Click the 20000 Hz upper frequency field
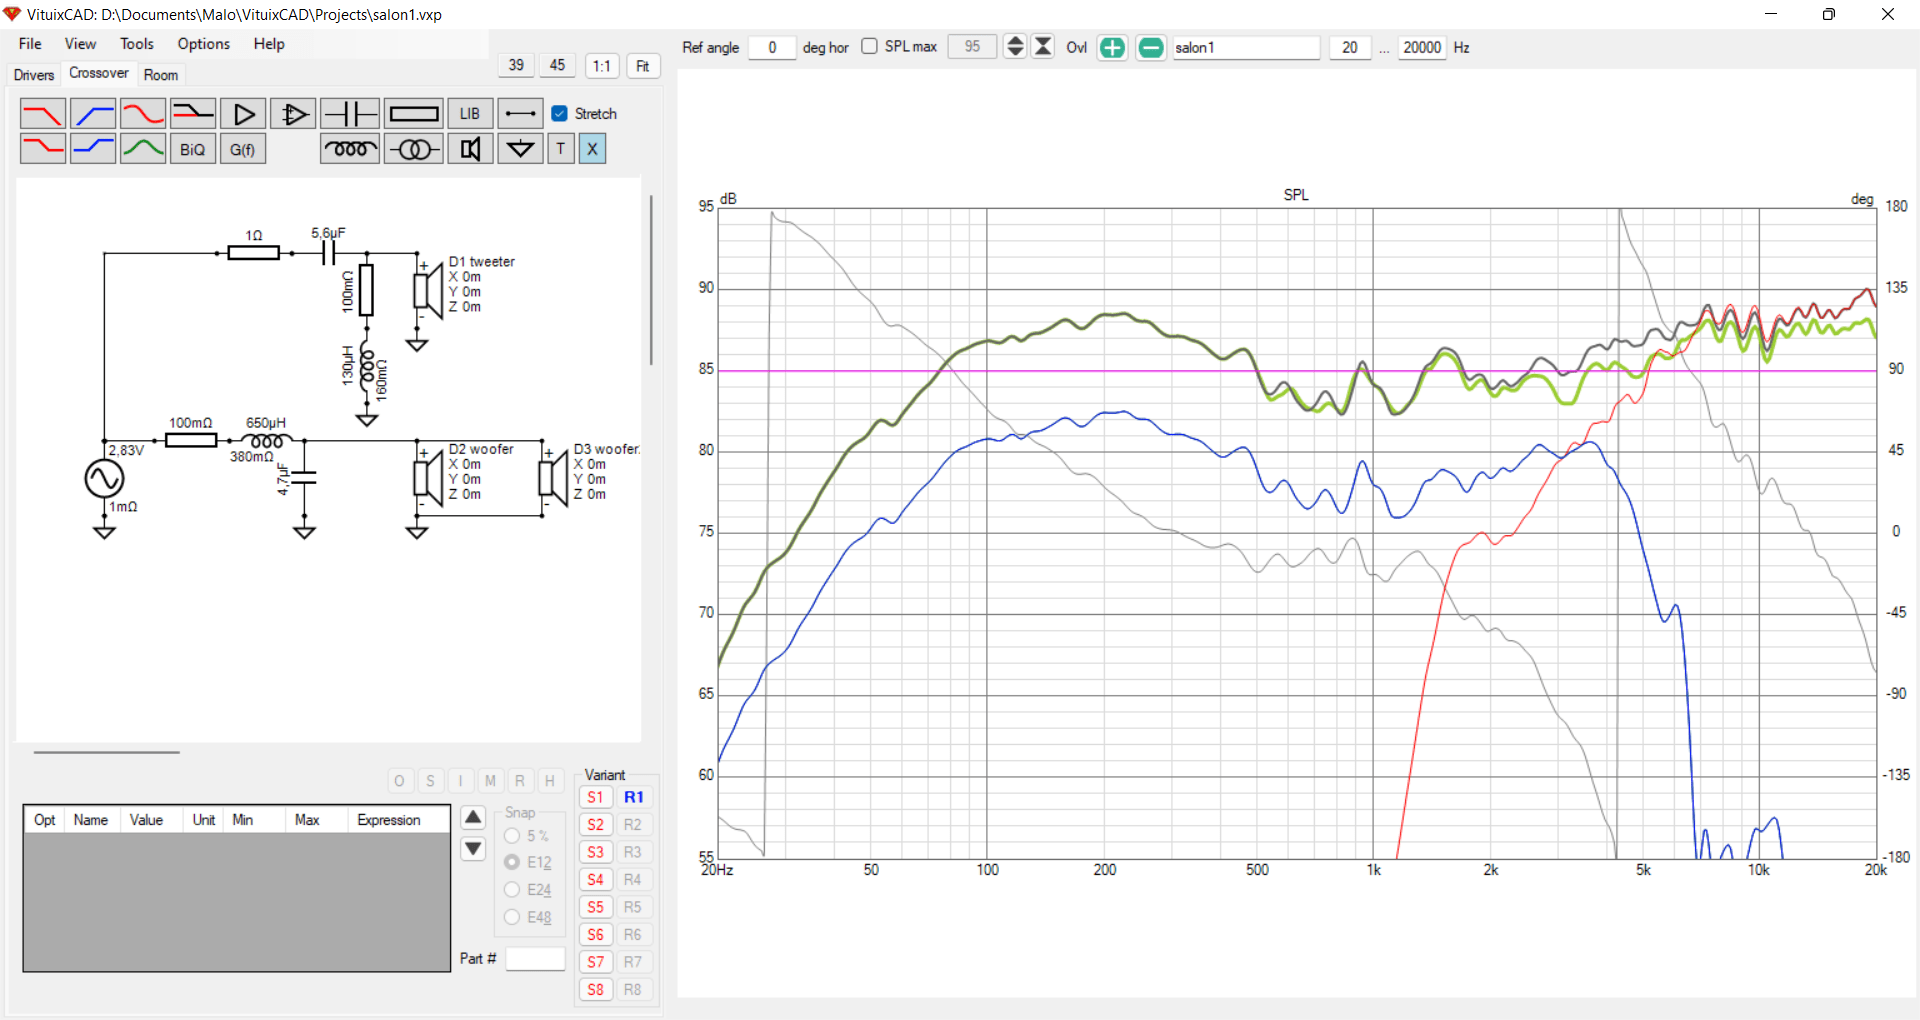Image resolution: width=1920 pixels, height=1020 pixels. pos(1422,47)
